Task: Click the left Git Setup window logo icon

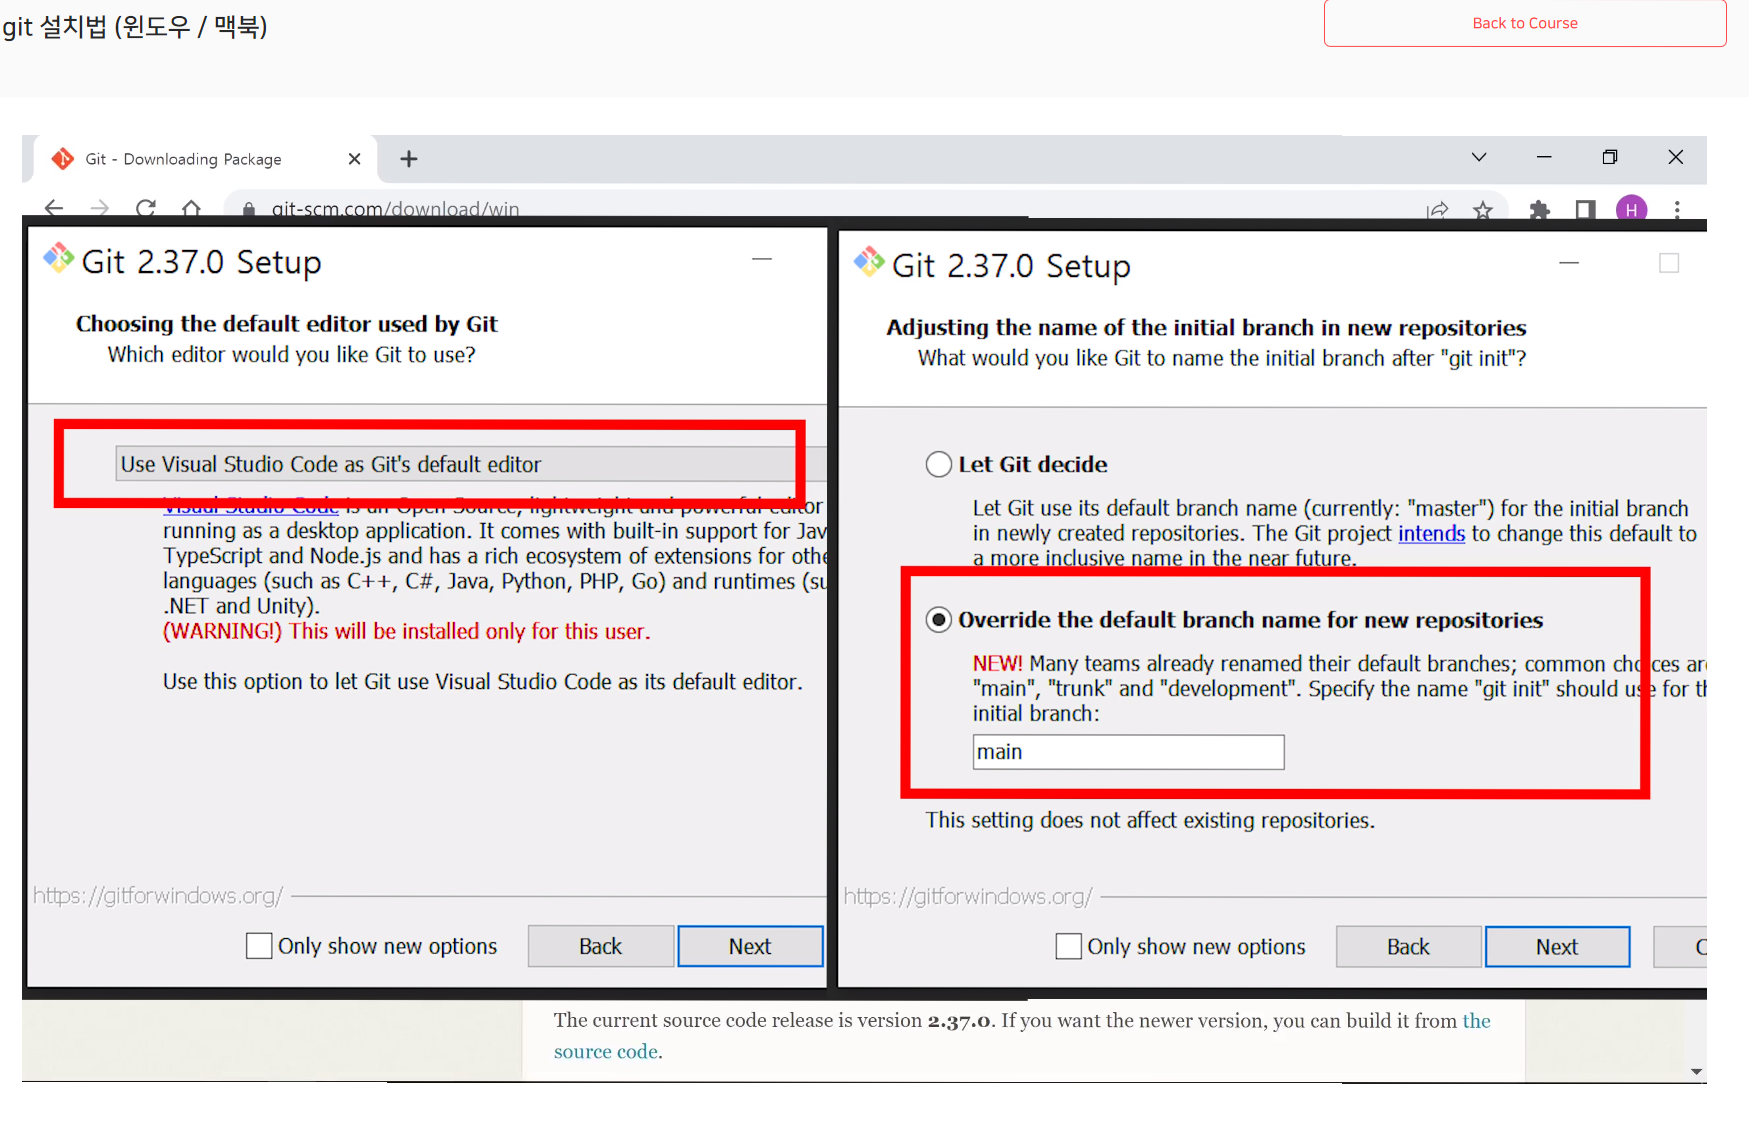Action: [58, 258]
